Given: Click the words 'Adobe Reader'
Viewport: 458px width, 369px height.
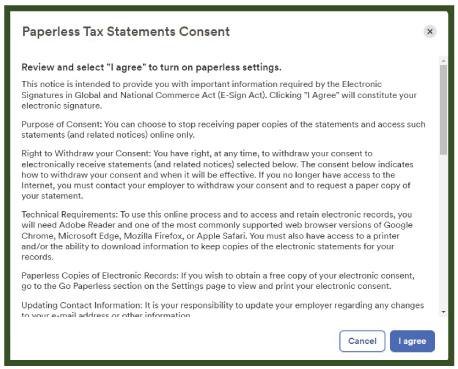Looking at the screenshot, I should 87,225.
